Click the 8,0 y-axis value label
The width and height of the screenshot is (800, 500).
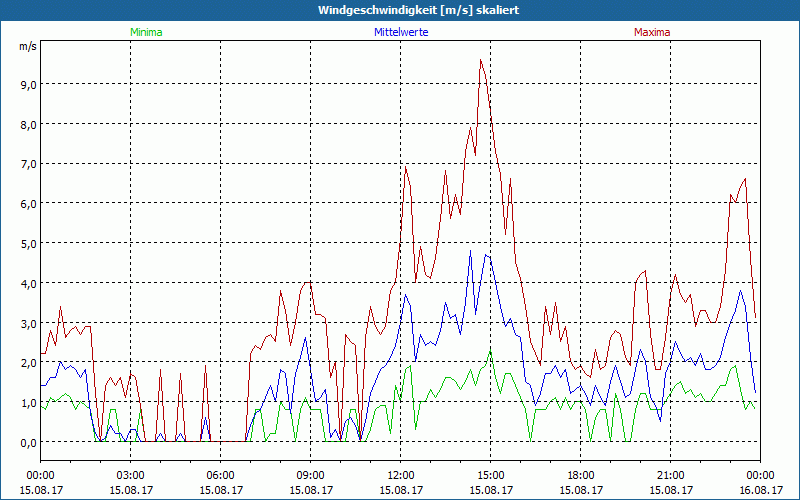27,125
